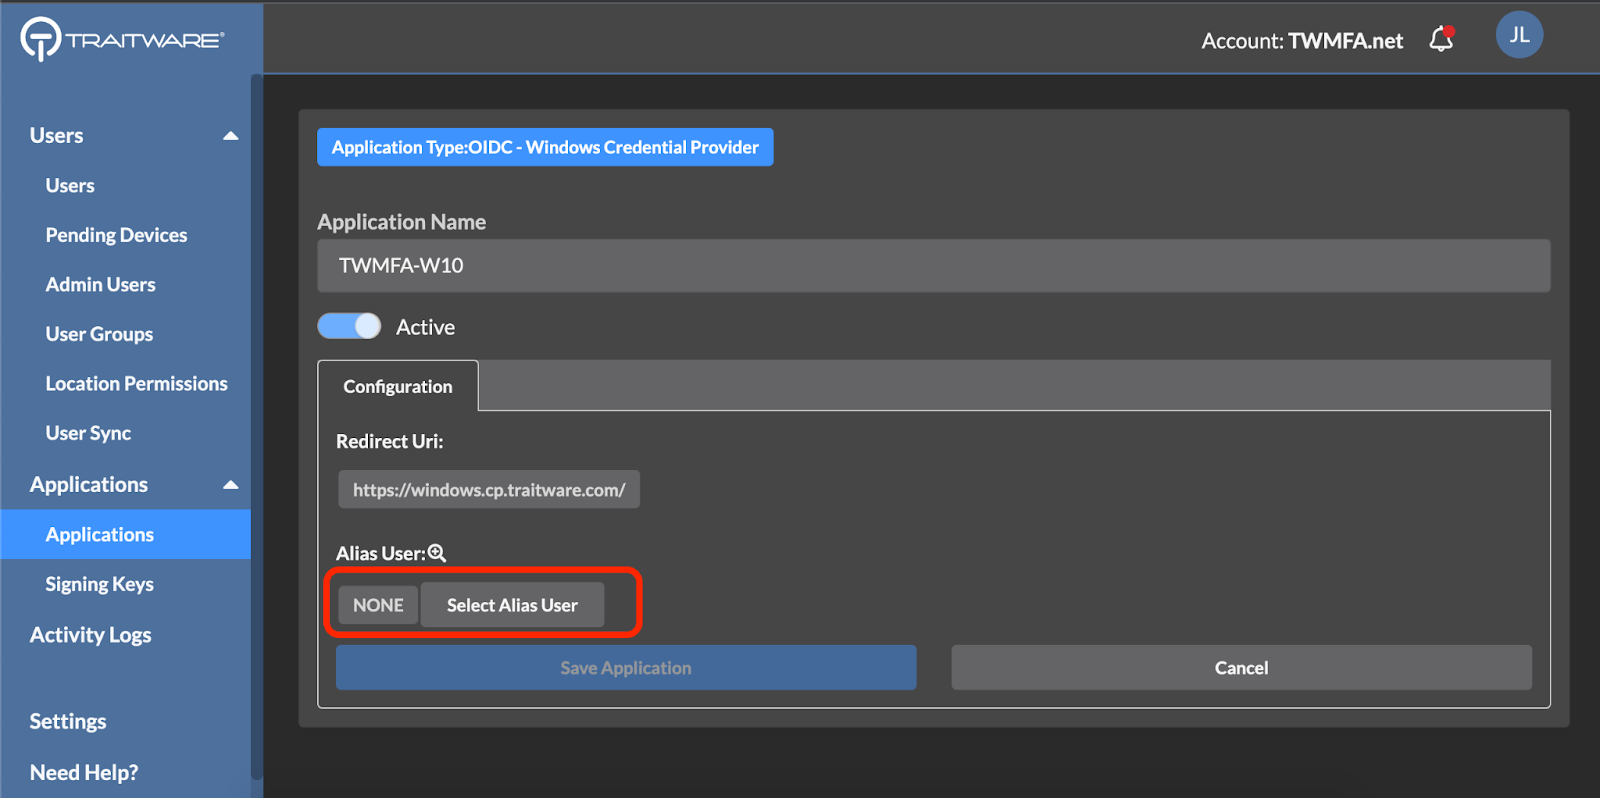Click Save Application button
The image size is (1600, 798).
626,667
